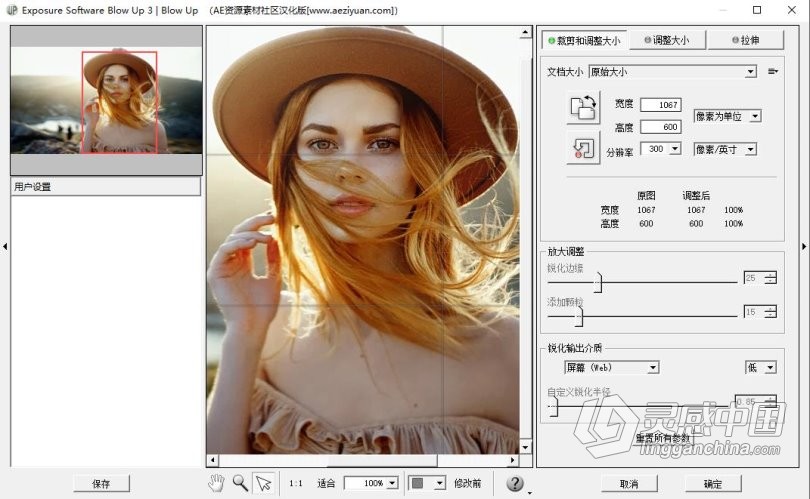This screenshot has height=499, width=810.
Task: Select the arrow pointer tool
Action: (263, 483)
